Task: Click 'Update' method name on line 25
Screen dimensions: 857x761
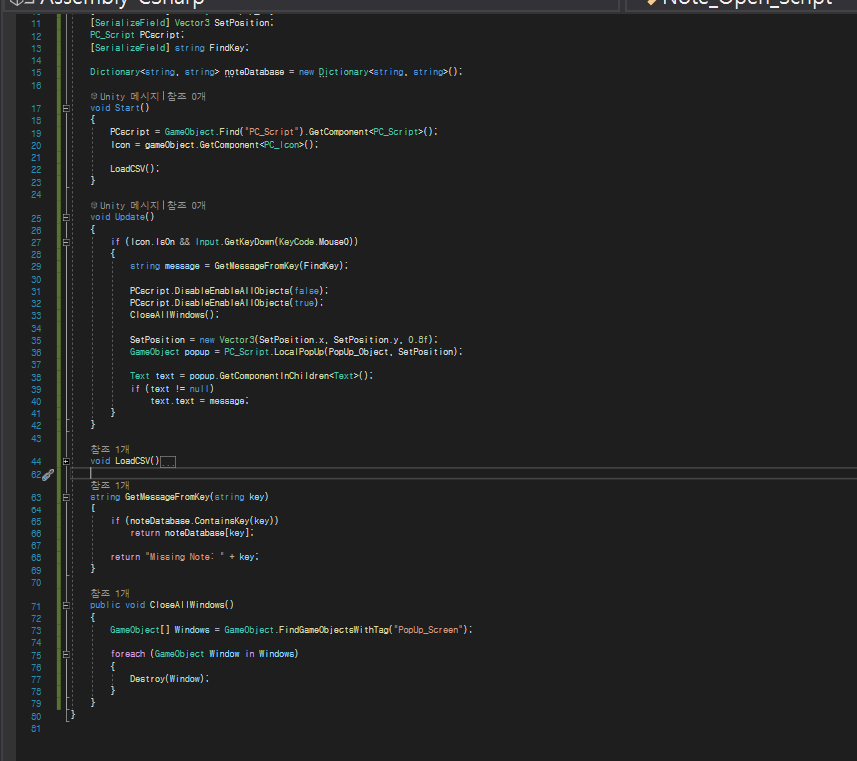Action: click(130, 217)
